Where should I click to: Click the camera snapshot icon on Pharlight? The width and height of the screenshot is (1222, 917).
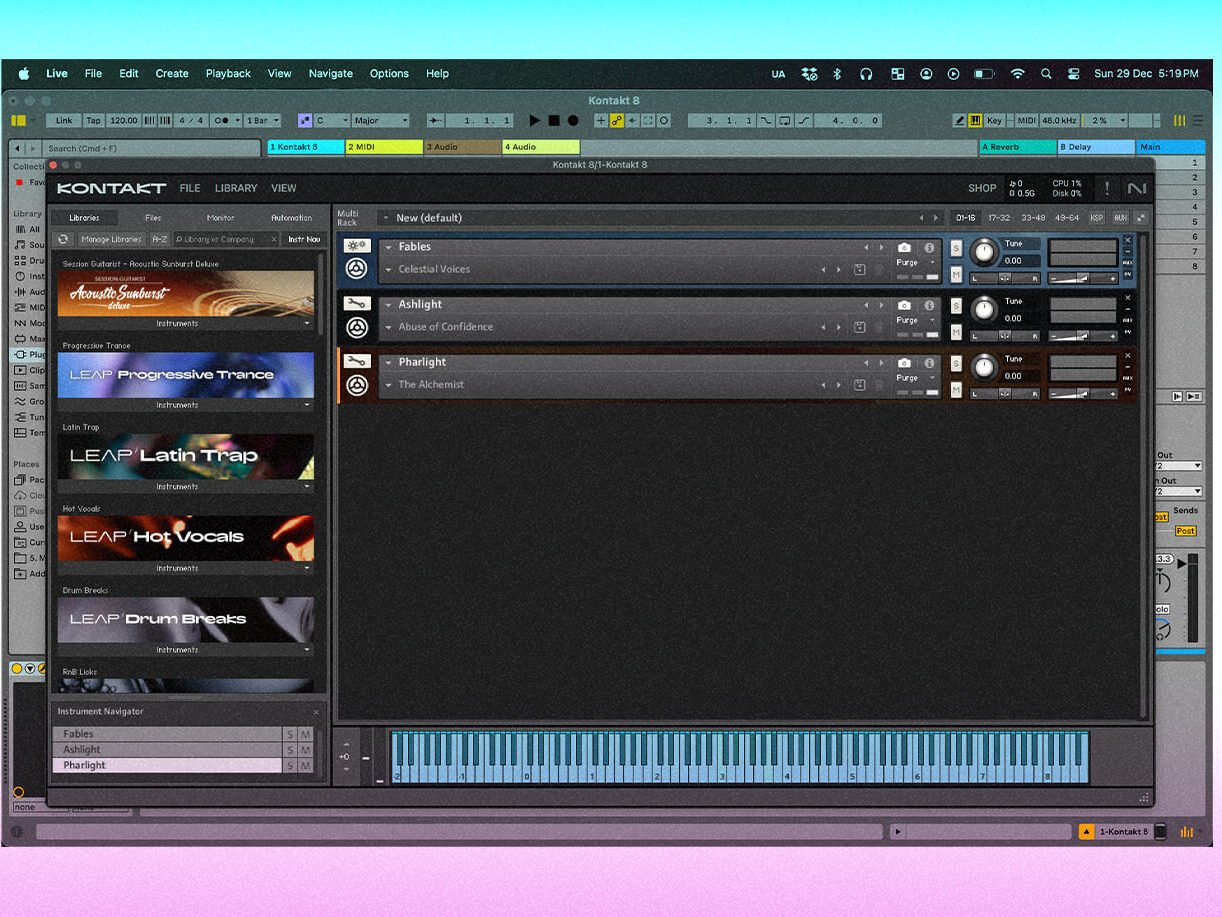[904, 363]
